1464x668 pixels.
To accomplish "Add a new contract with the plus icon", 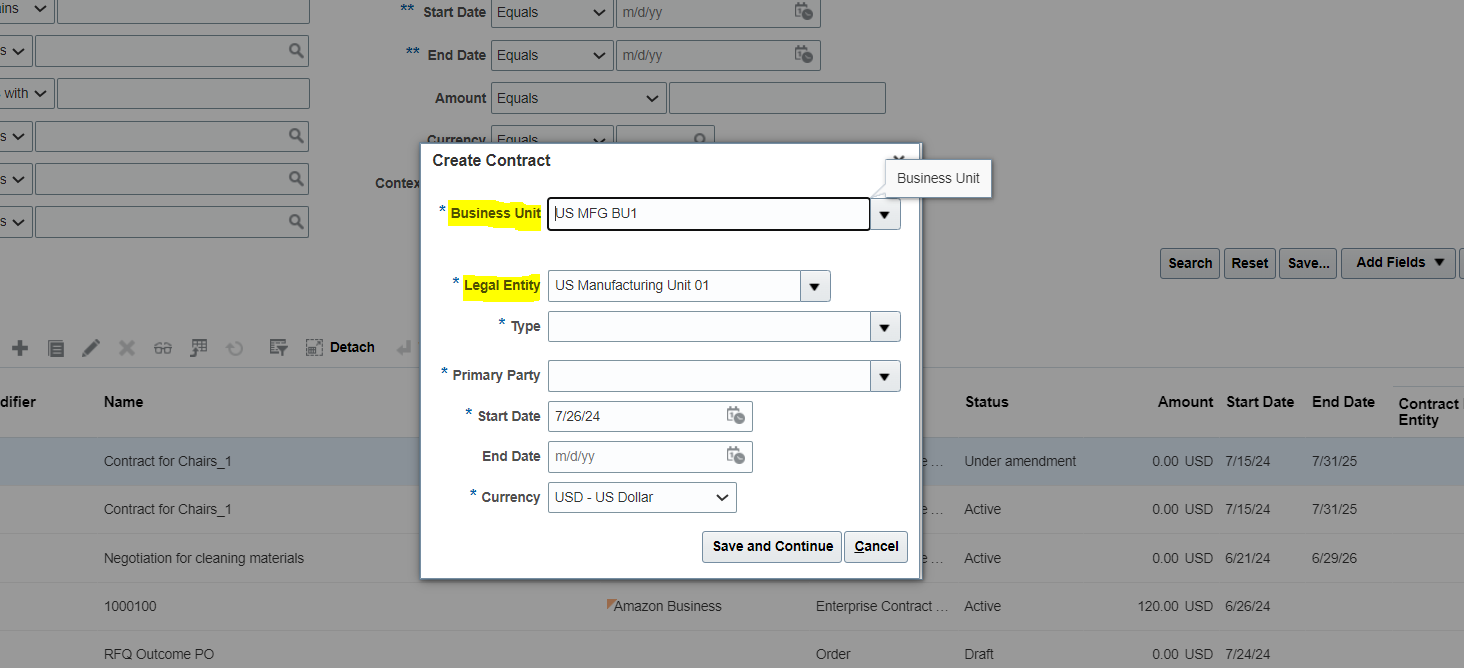I will coord(19,347).
